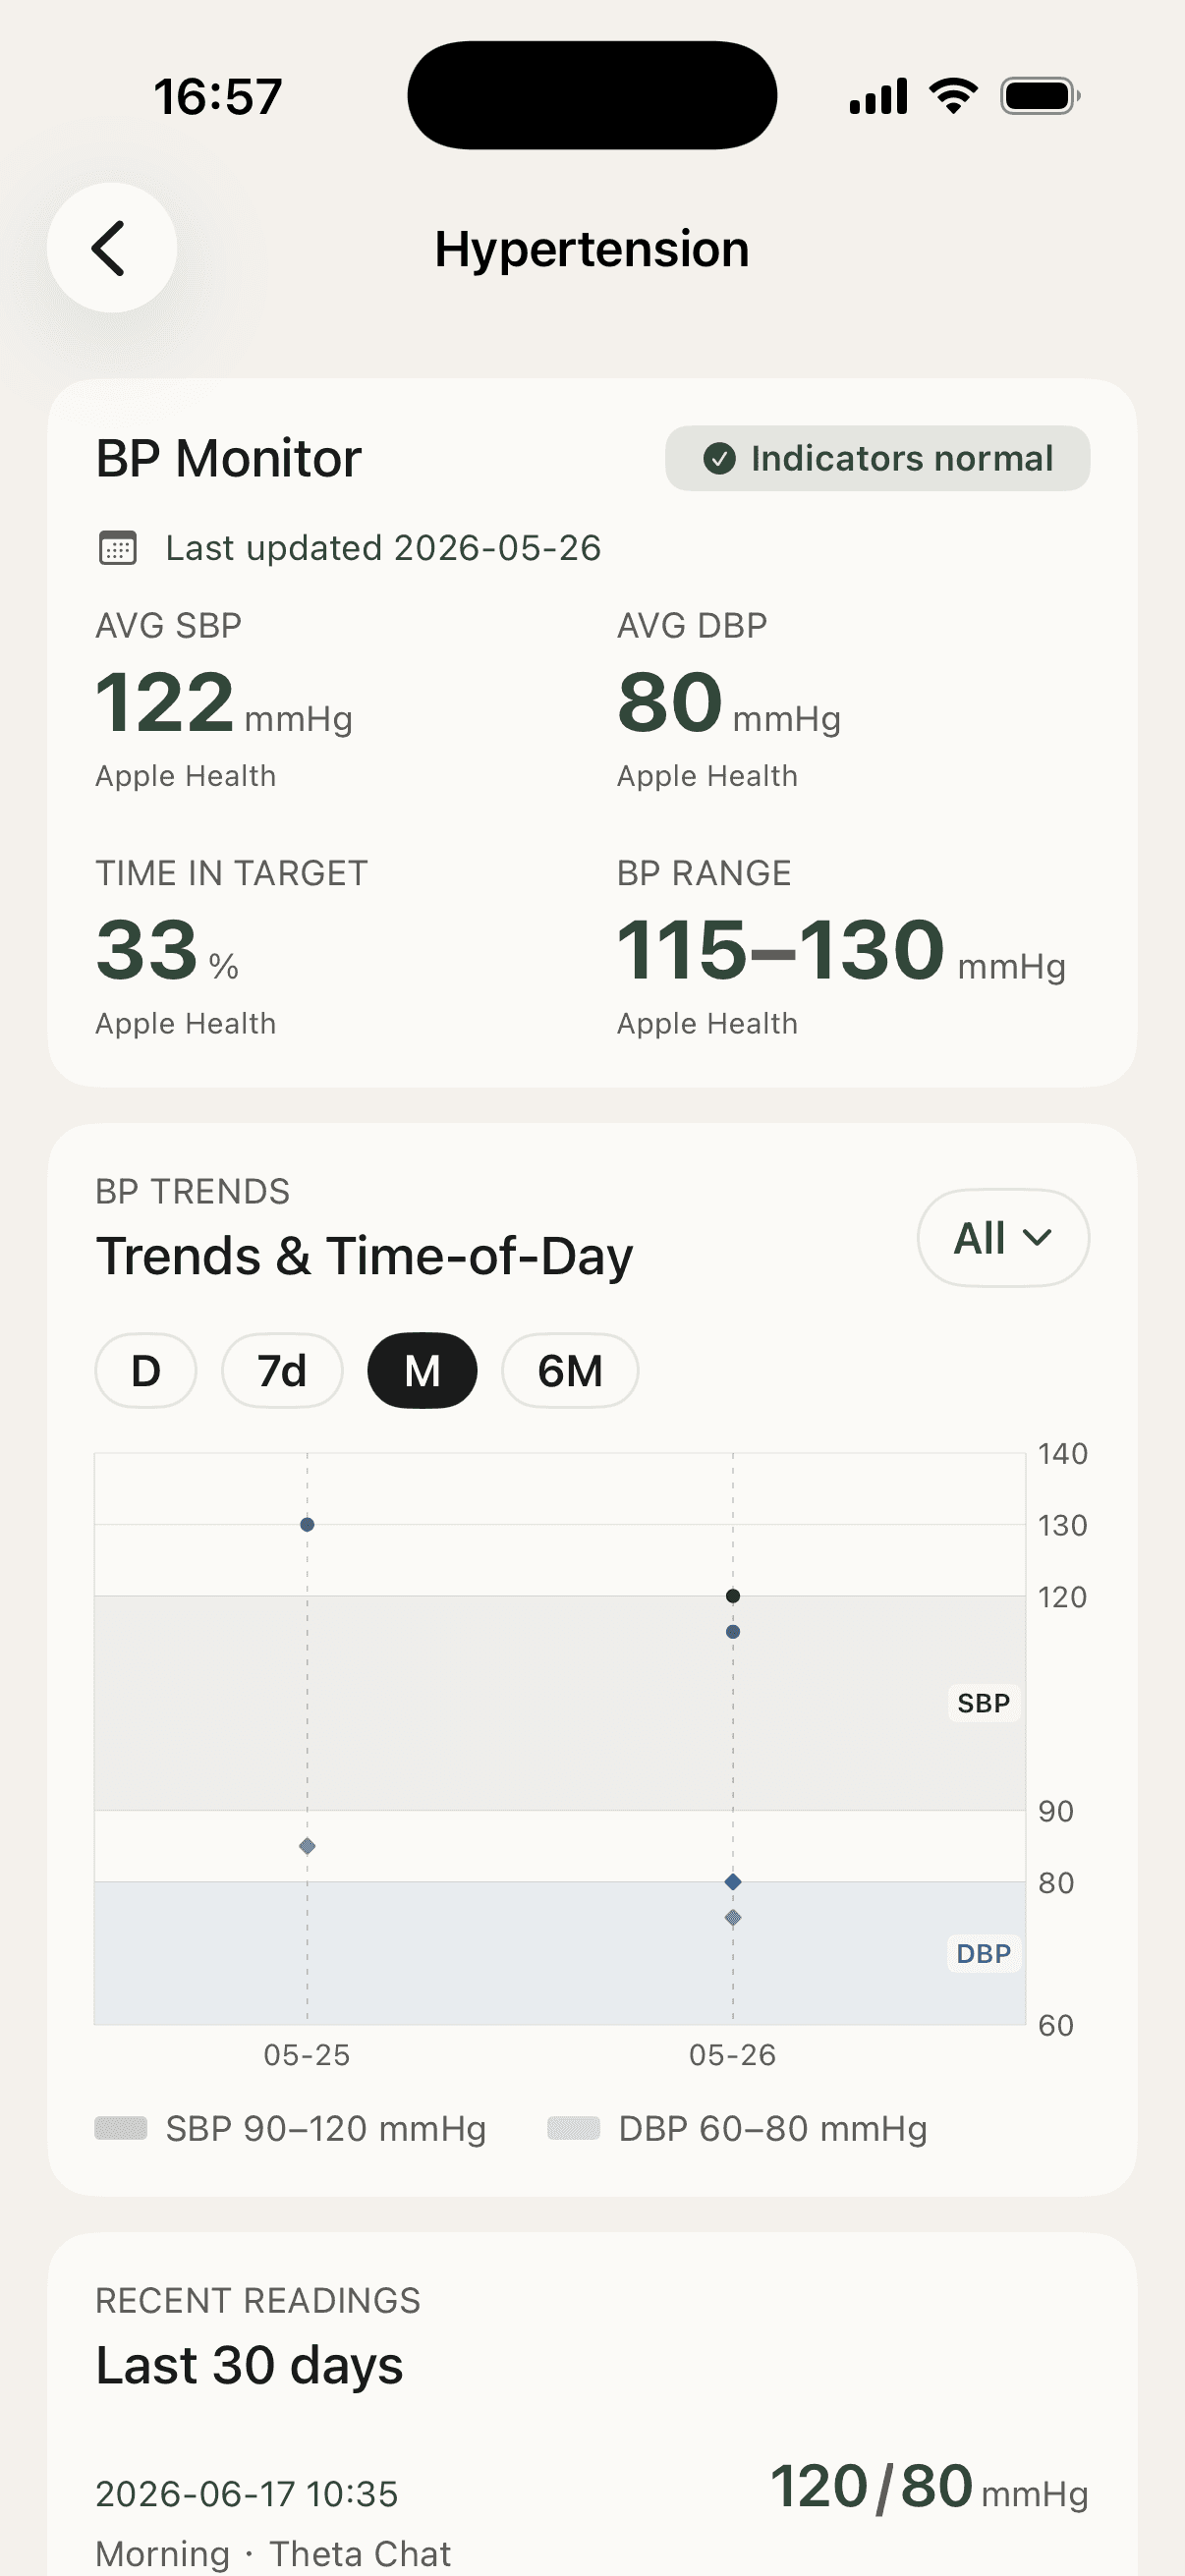Check the battery icon in status bar
This screenshot has width=1185, height=2576.
[1040, 96]
